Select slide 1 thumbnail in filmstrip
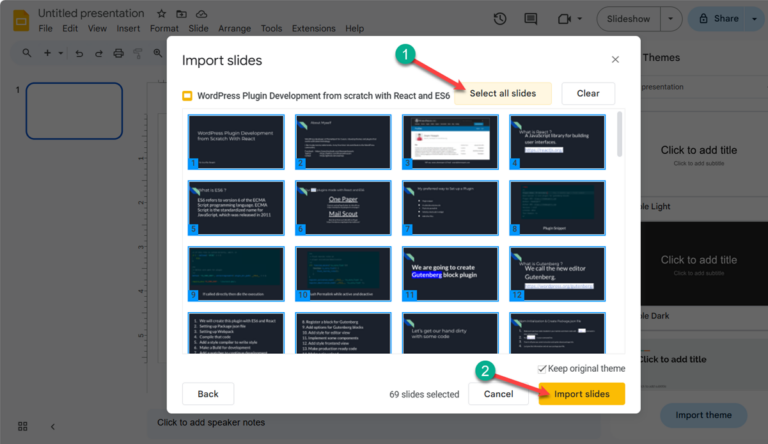The height and width of the screenshot is (444, 768). (74, 111)
